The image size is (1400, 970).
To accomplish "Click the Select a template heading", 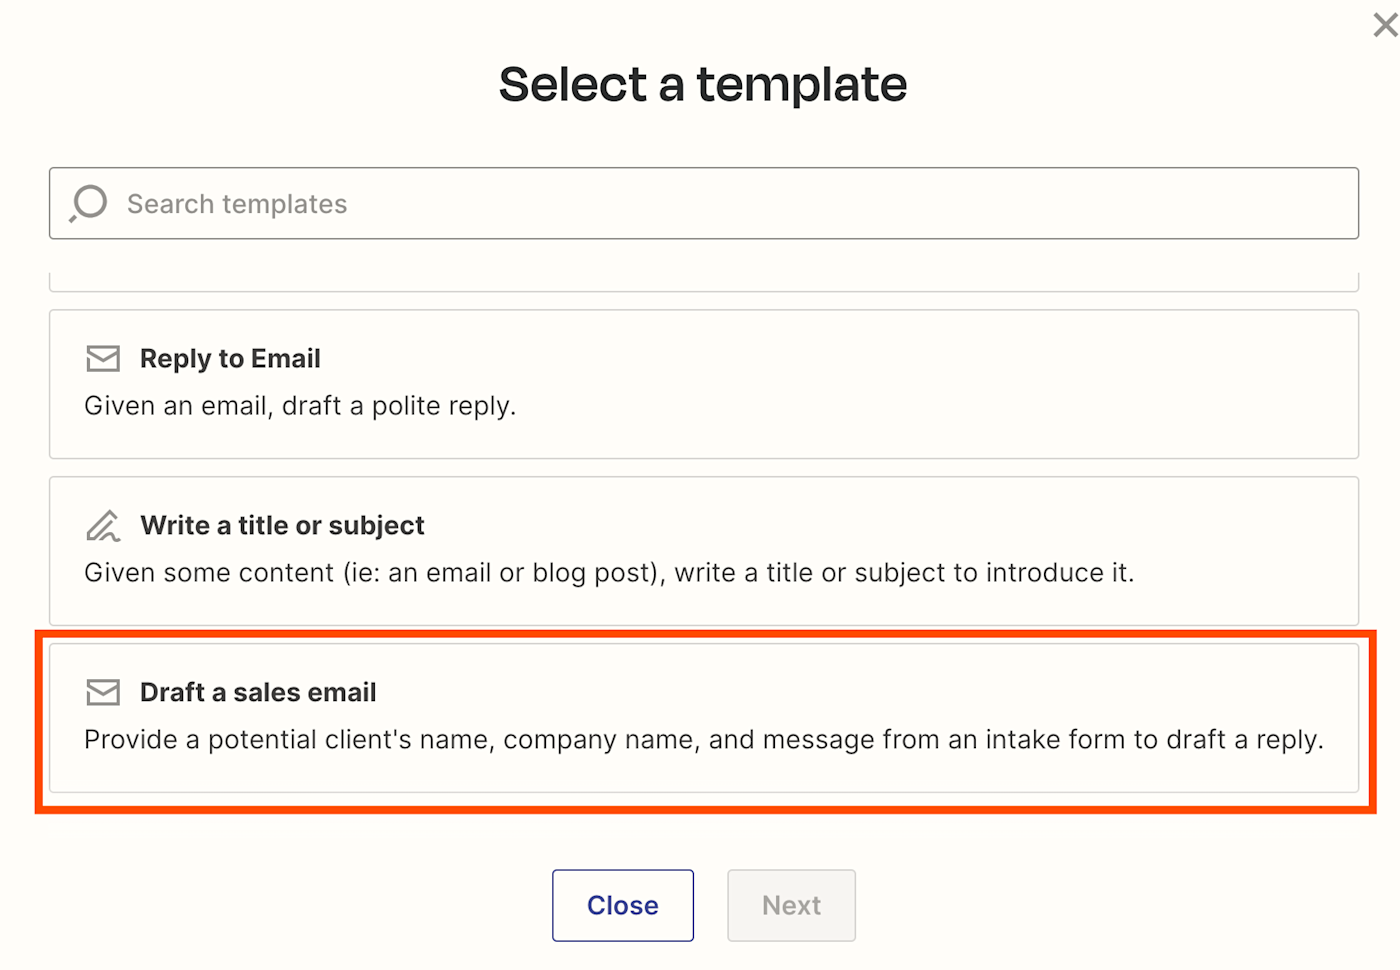I will [x=703, y=85].
